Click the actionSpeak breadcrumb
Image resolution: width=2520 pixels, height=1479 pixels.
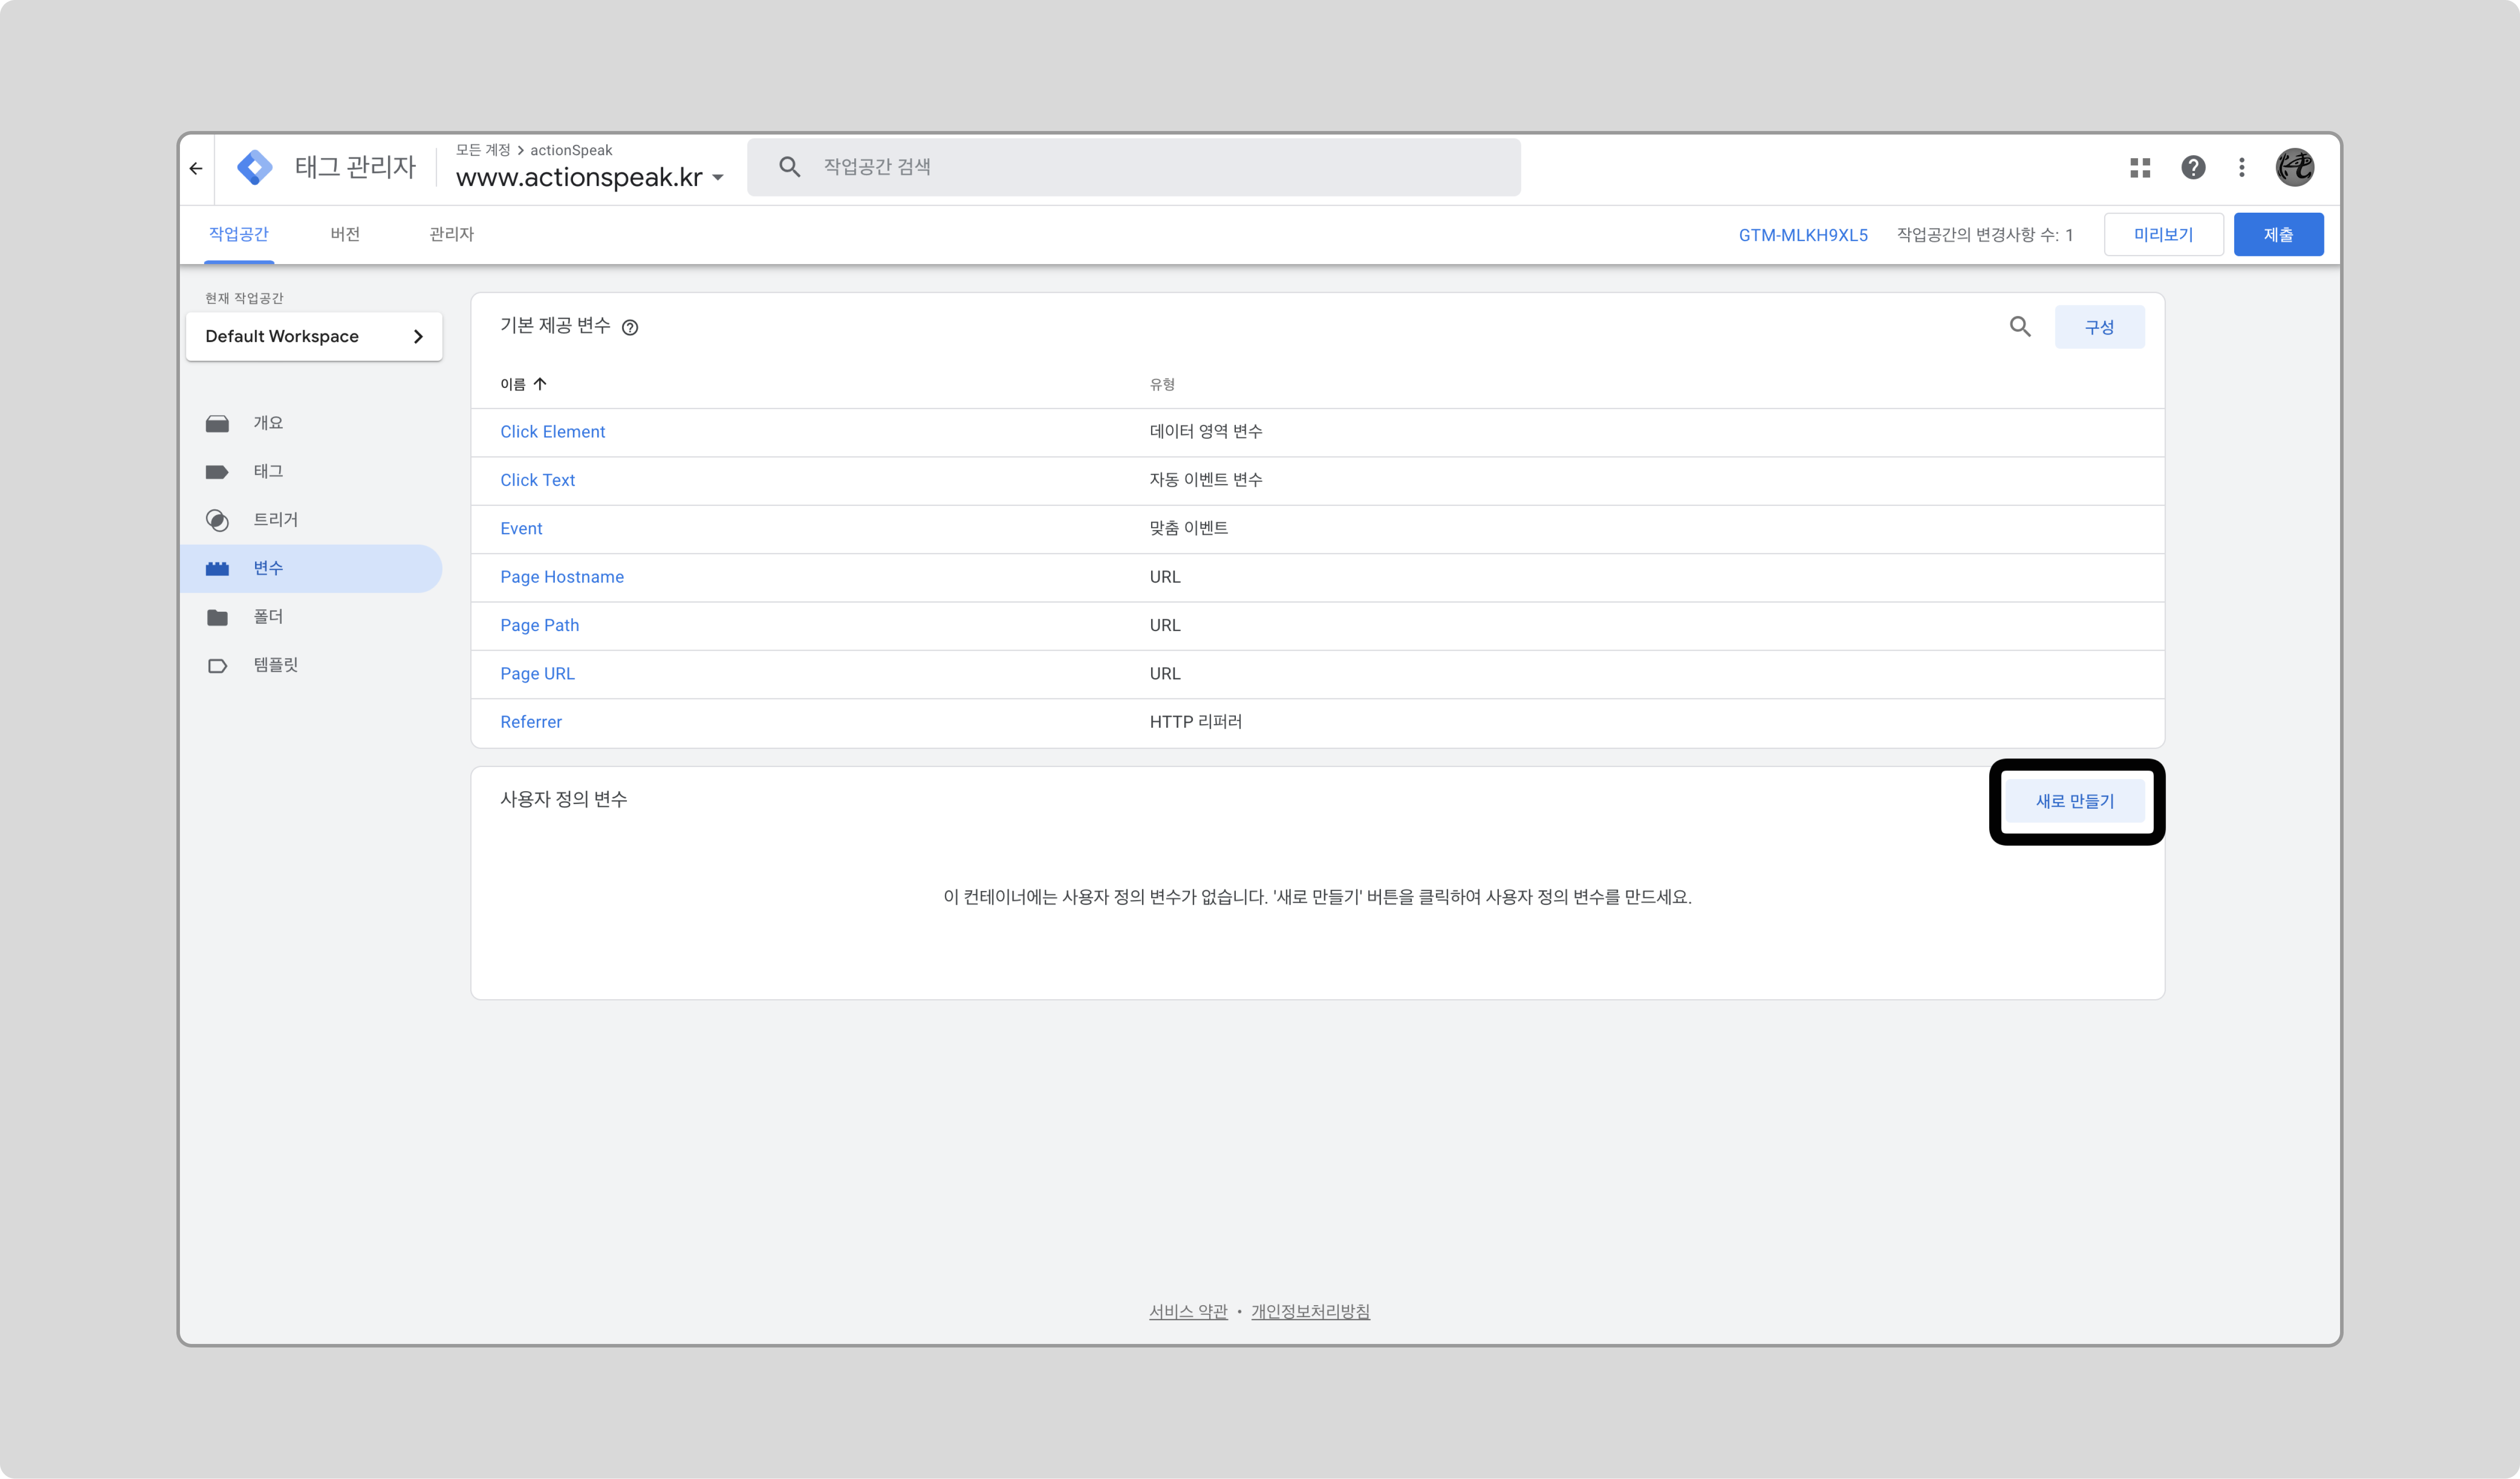pyautogui.click(x=571, y=150)
